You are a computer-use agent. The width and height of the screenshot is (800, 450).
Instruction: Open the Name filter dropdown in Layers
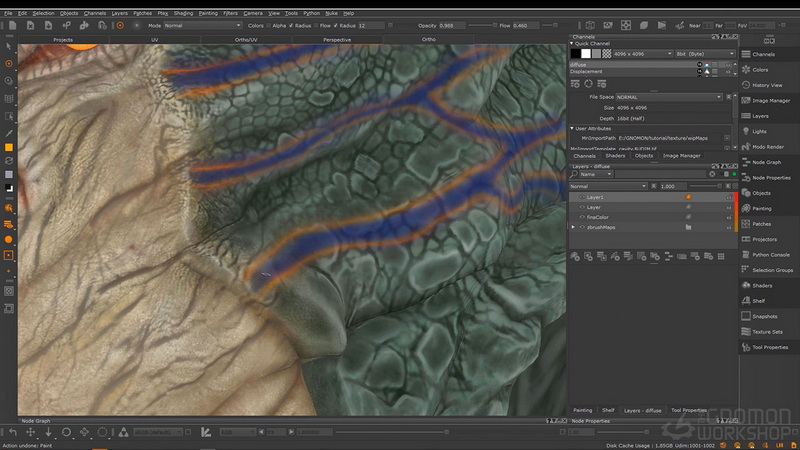[x=596, y=174]
